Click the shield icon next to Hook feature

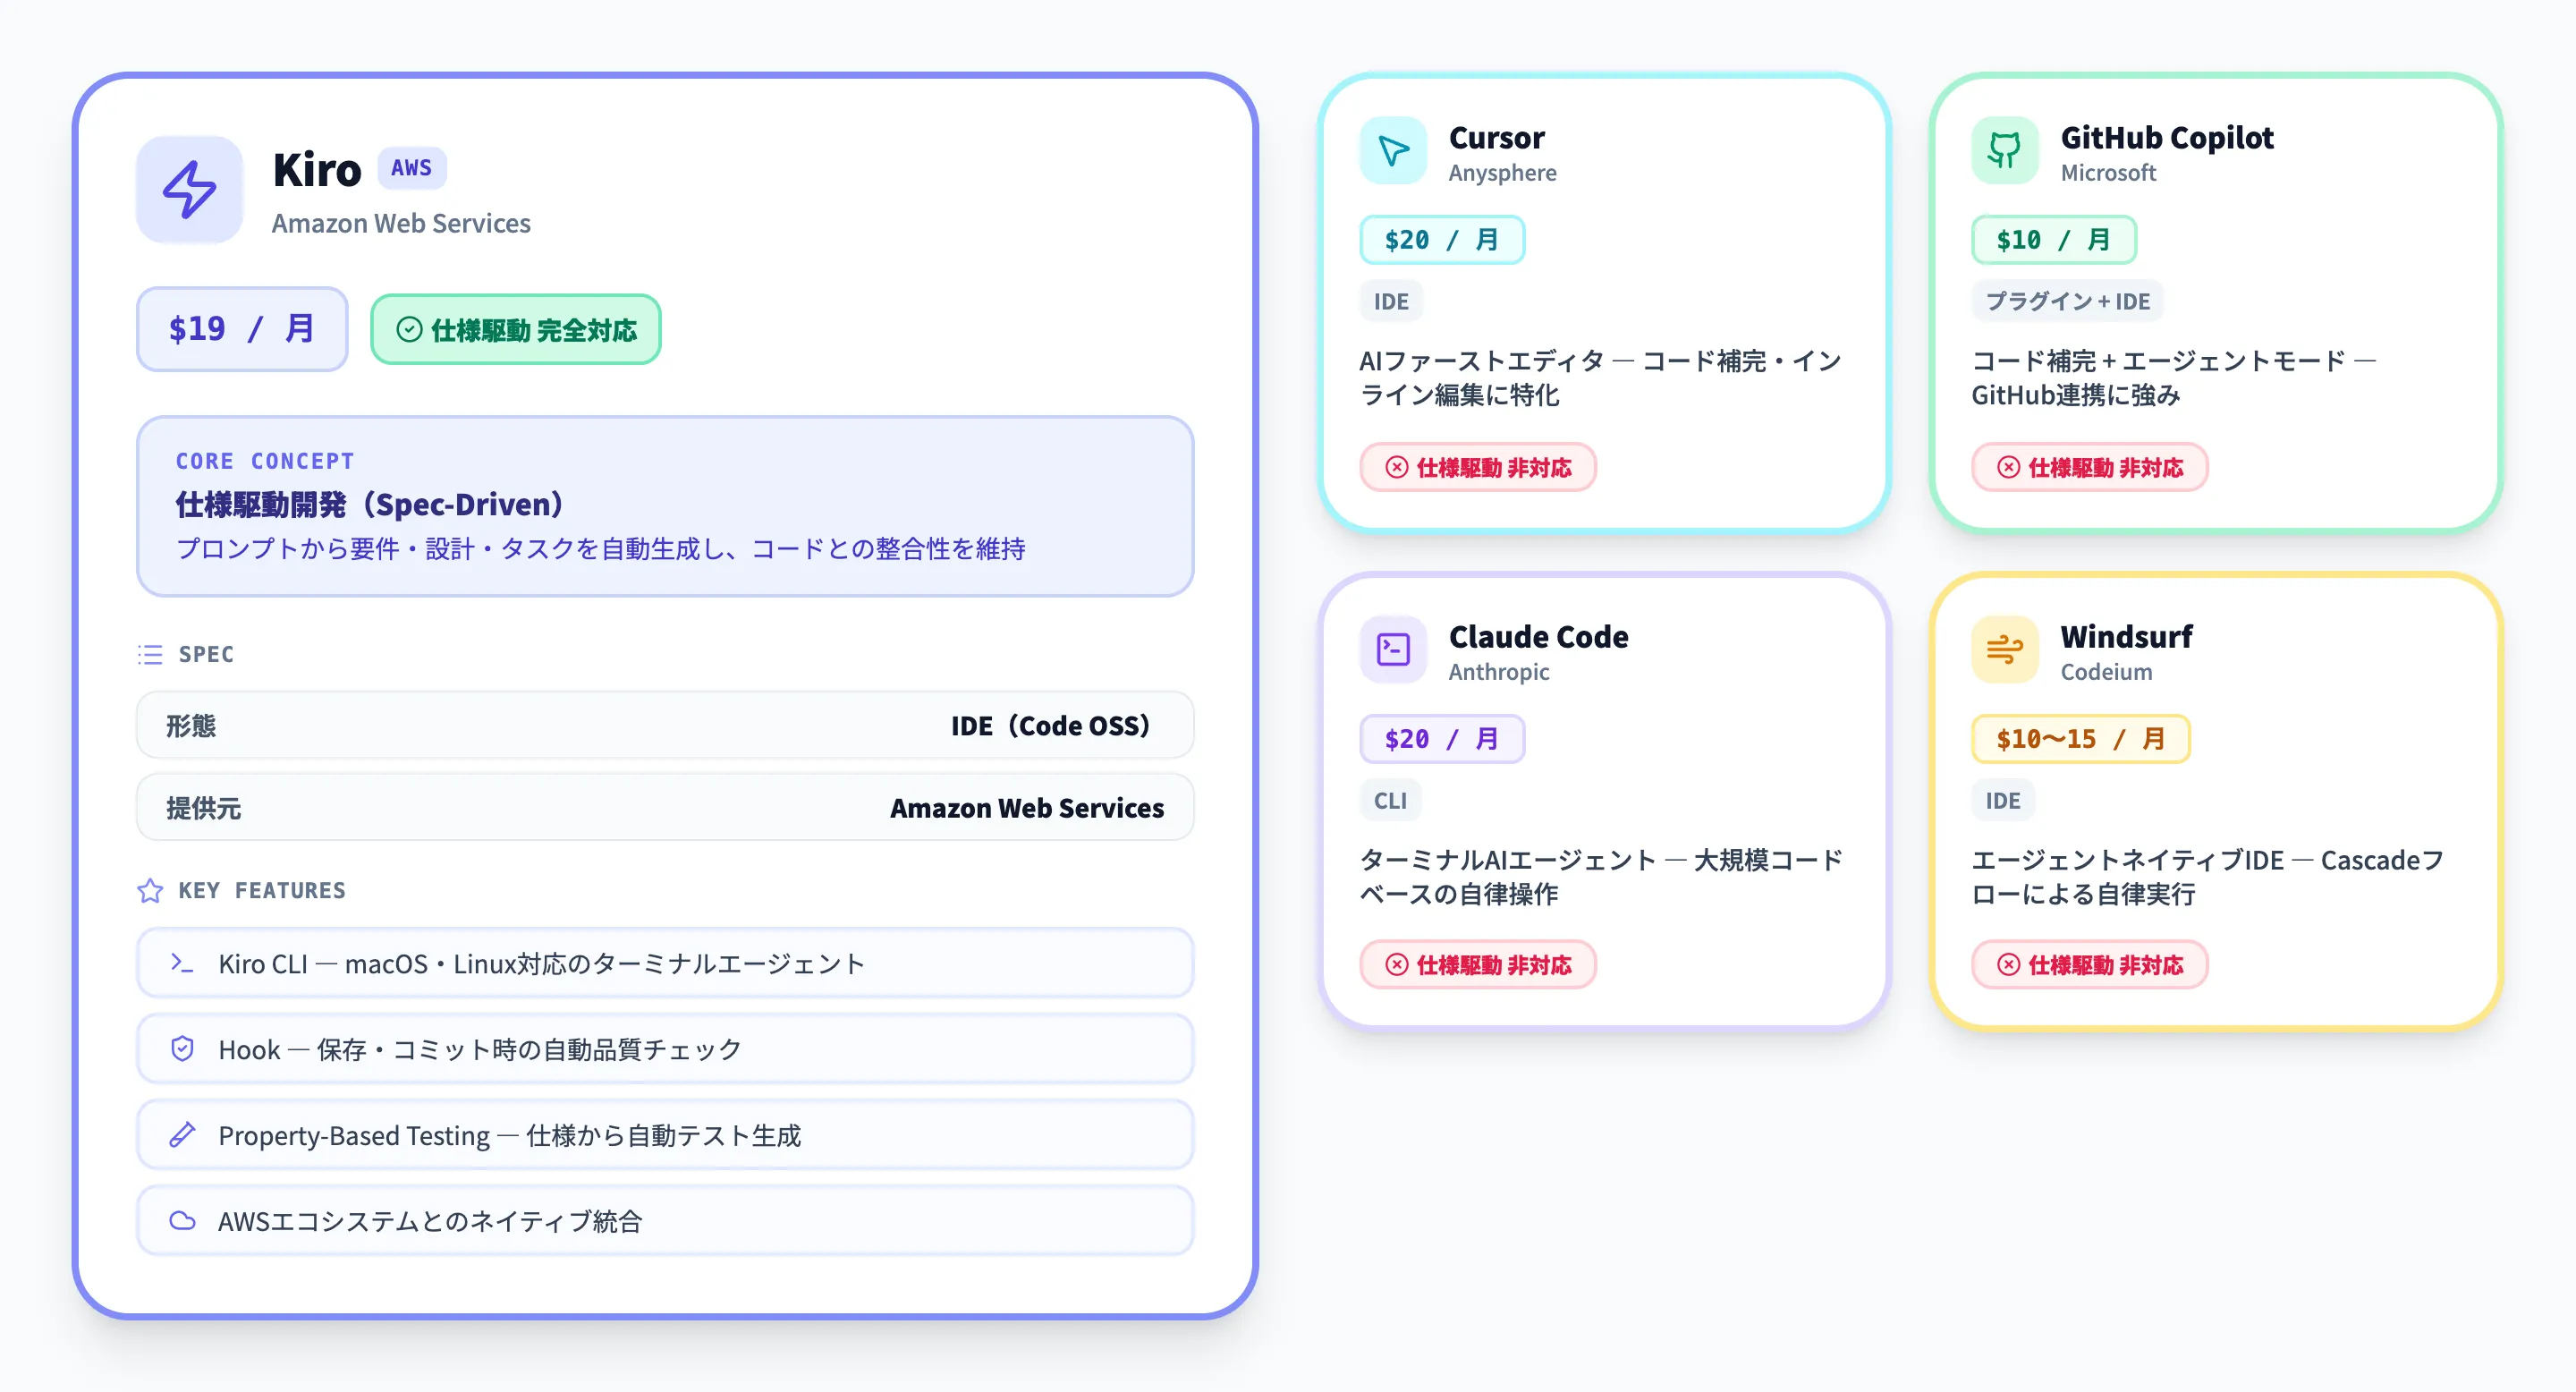[x=182, y=1048]
